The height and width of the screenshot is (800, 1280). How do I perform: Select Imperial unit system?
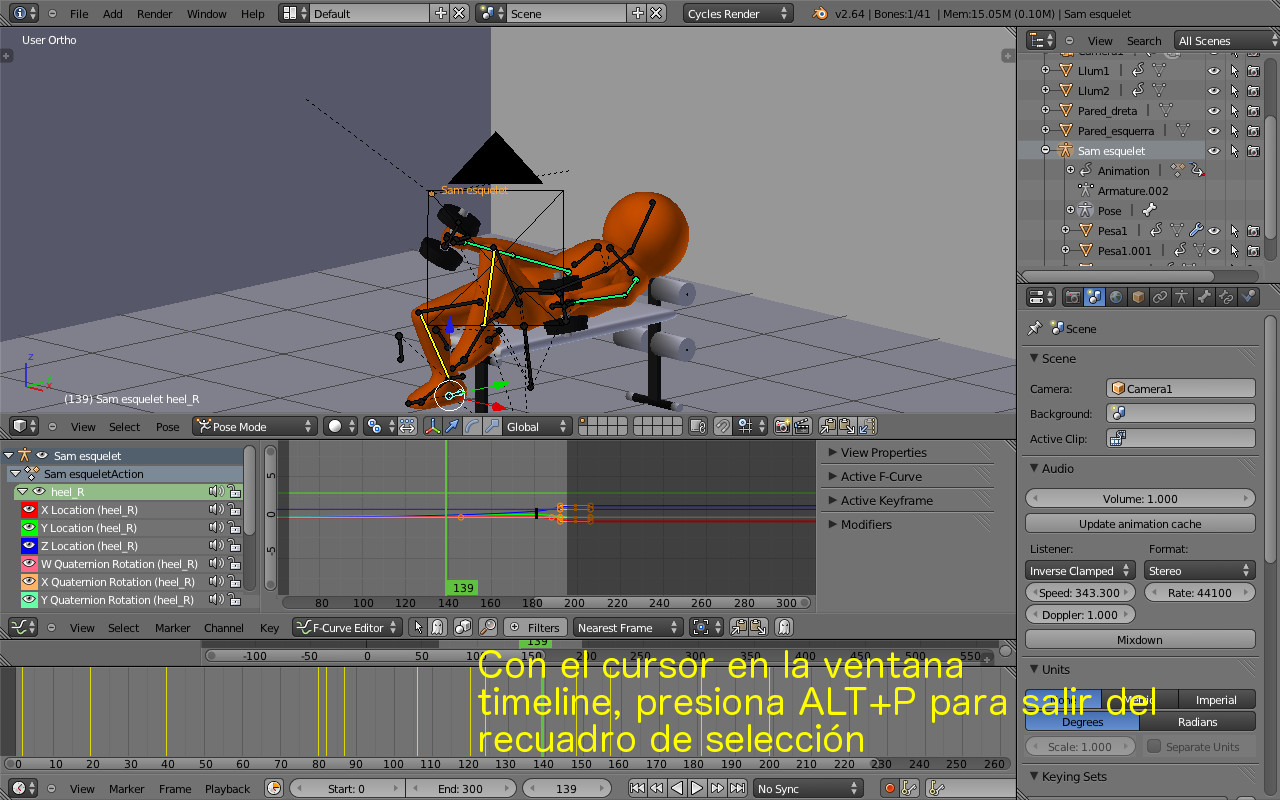[x=1217, y=700]
